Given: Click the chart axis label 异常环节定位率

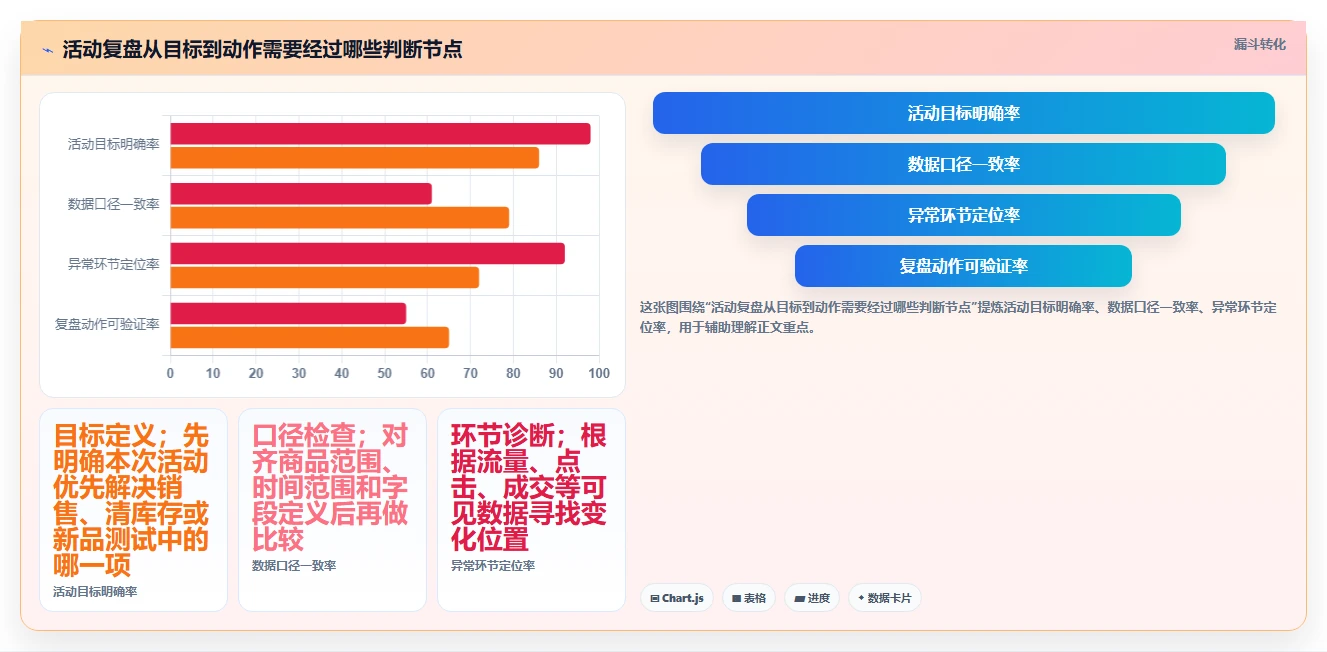Looking at the screenshot, I should click(x=113, y=265).
